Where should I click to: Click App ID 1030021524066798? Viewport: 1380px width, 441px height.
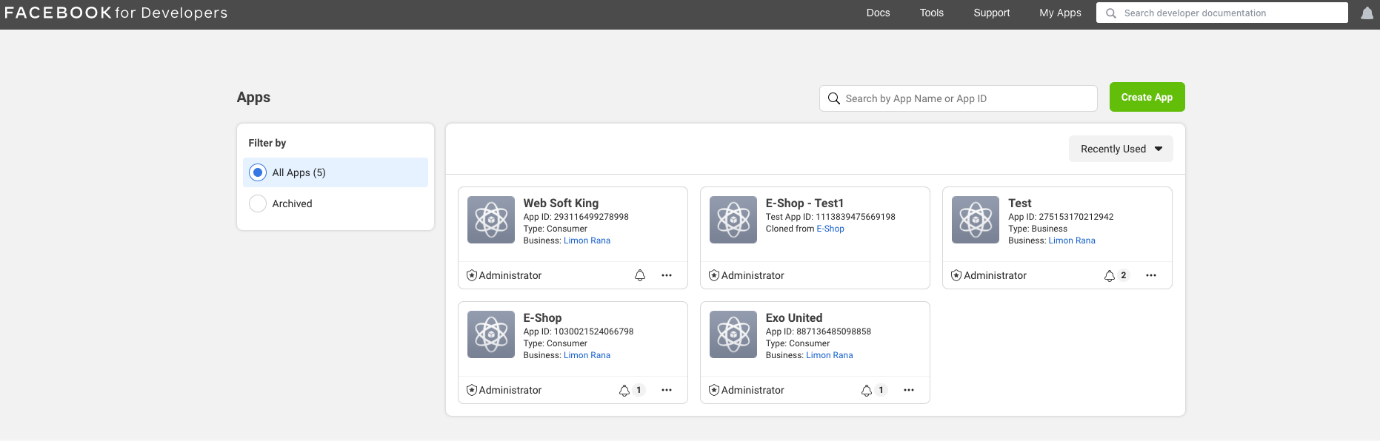coord(578,331)
